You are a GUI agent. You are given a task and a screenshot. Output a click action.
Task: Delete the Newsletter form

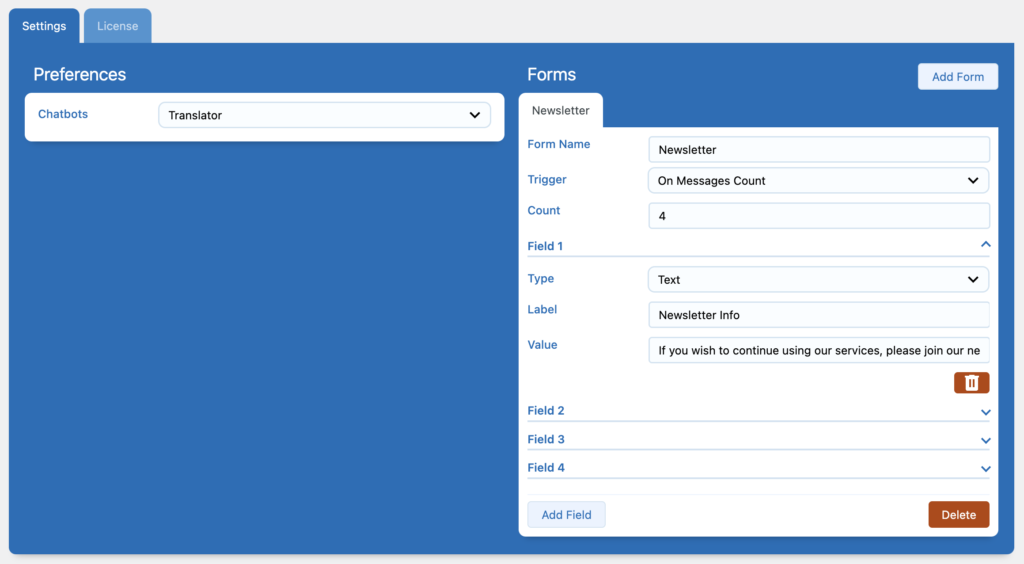[958, 515]
